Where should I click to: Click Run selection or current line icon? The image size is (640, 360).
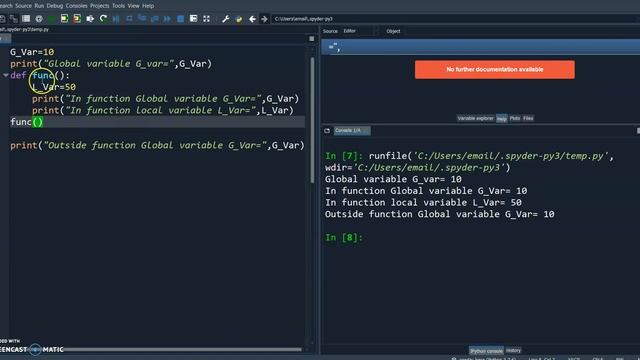tap(90, 19)
